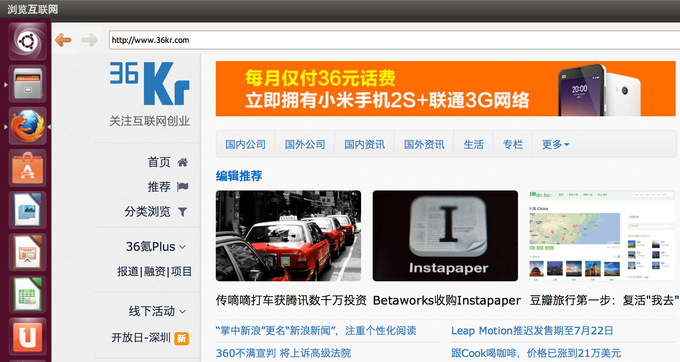Image resolution: width=680 pixels, height=362 pixels.
Task: Switch to the 国外资讯 tab
Action: tap(424, 144)
